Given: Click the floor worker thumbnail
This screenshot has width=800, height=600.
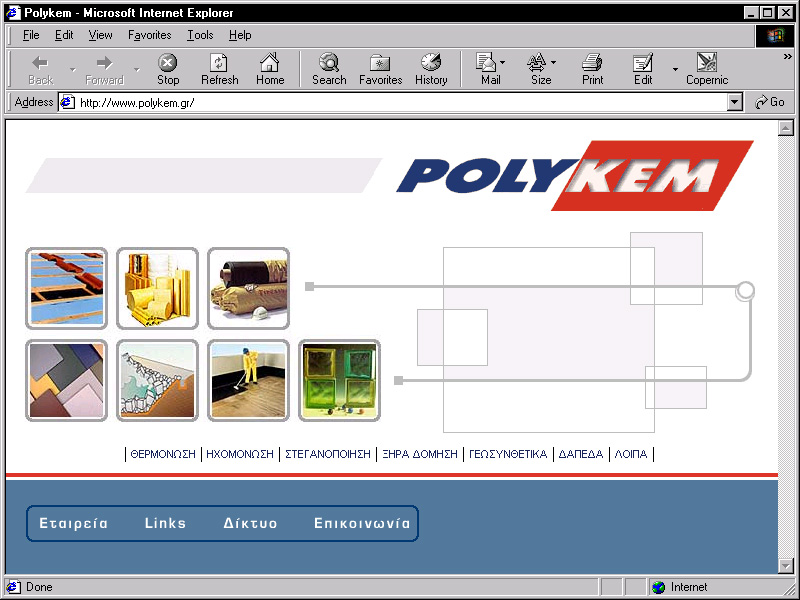Looking at the screenshot, I should (x=248, y=380).
